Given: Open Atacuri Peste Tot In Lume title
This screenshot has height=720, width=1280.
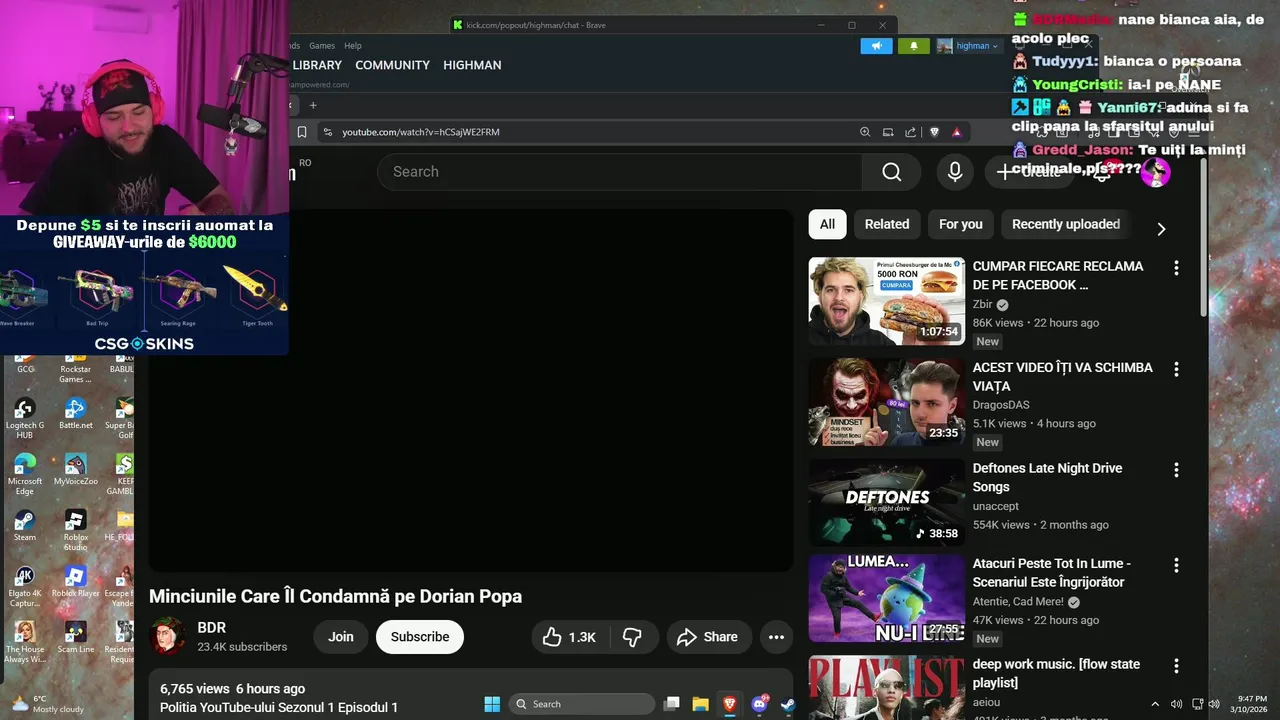Looking at the screenshot, I should tap(1052, 573).
